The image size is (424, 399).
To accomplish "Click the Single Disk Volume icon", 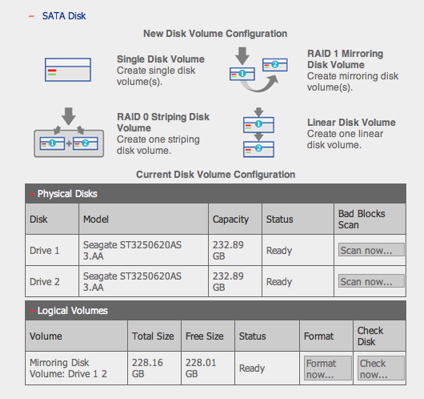I will (x=68, y=70).
